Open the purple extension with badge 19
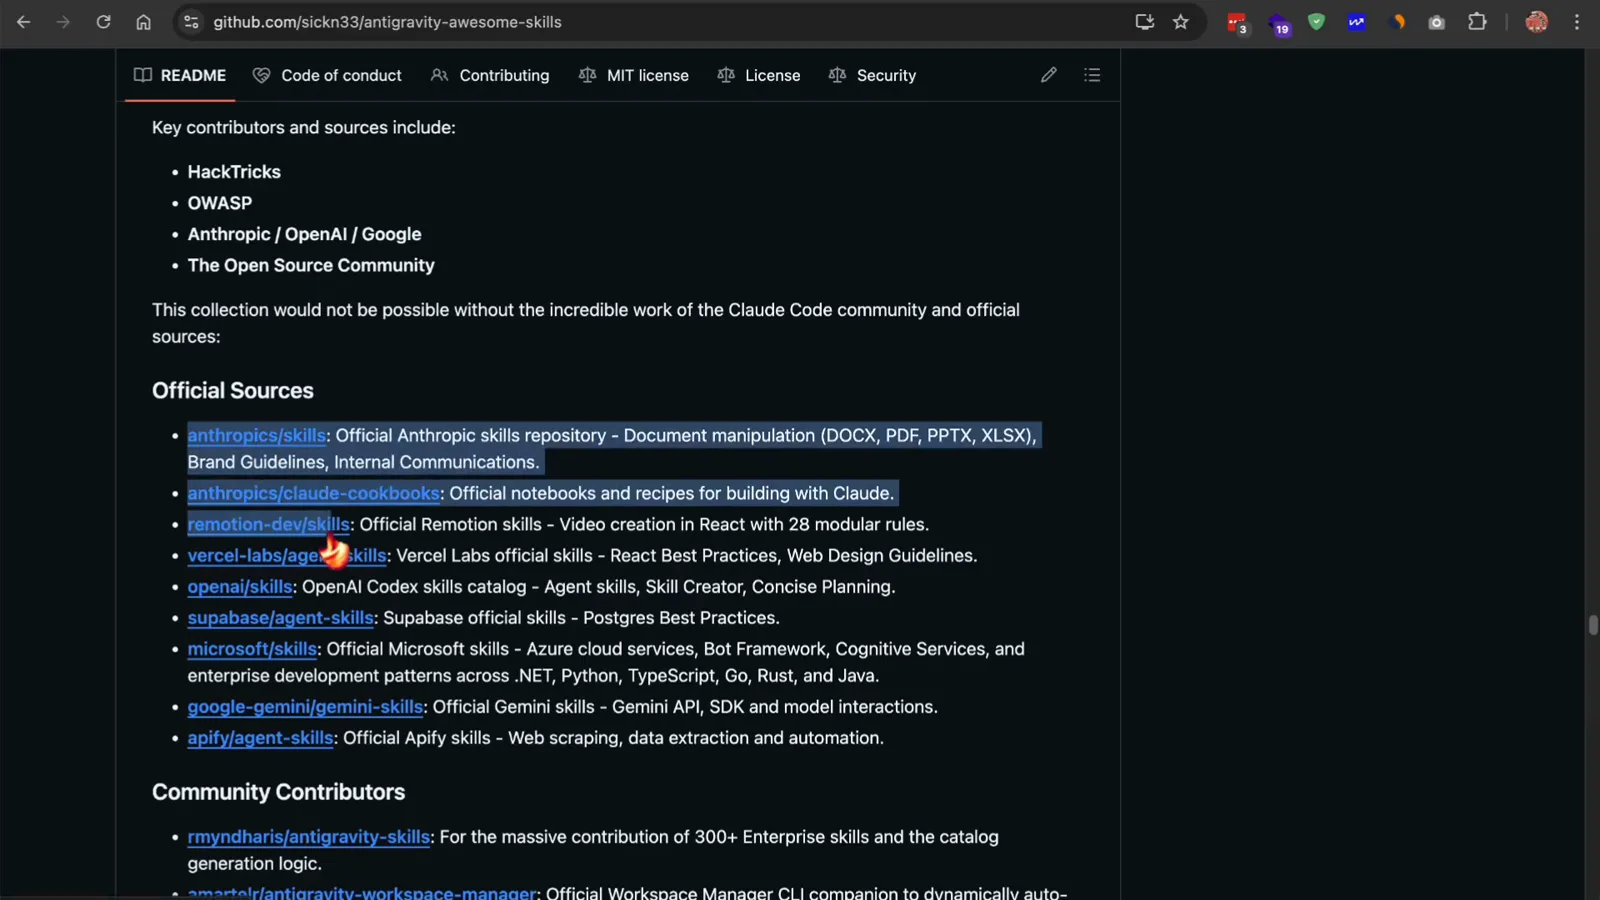Screen dimensions: 1600x900 tap(1279, 23)
